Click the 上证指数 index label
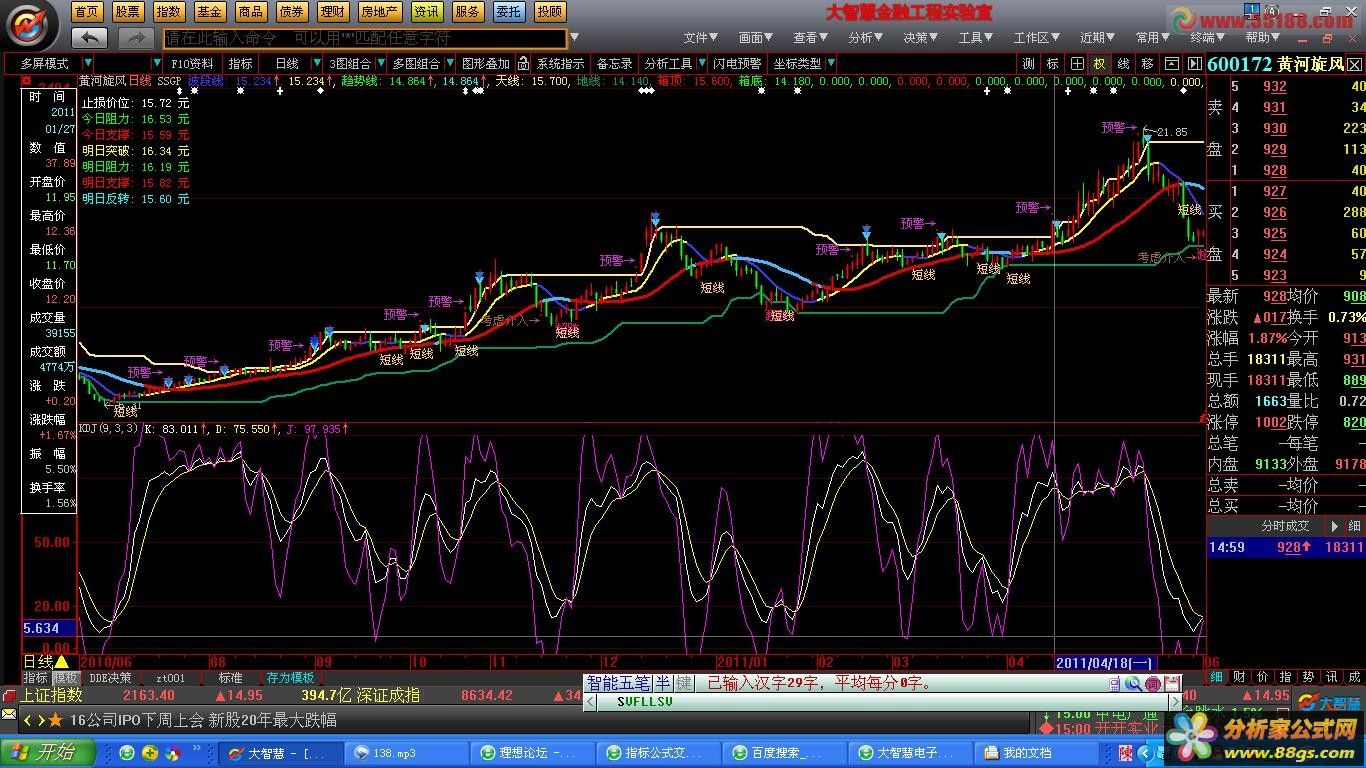This screenshot has width=1366, height=768. point(52,695)
